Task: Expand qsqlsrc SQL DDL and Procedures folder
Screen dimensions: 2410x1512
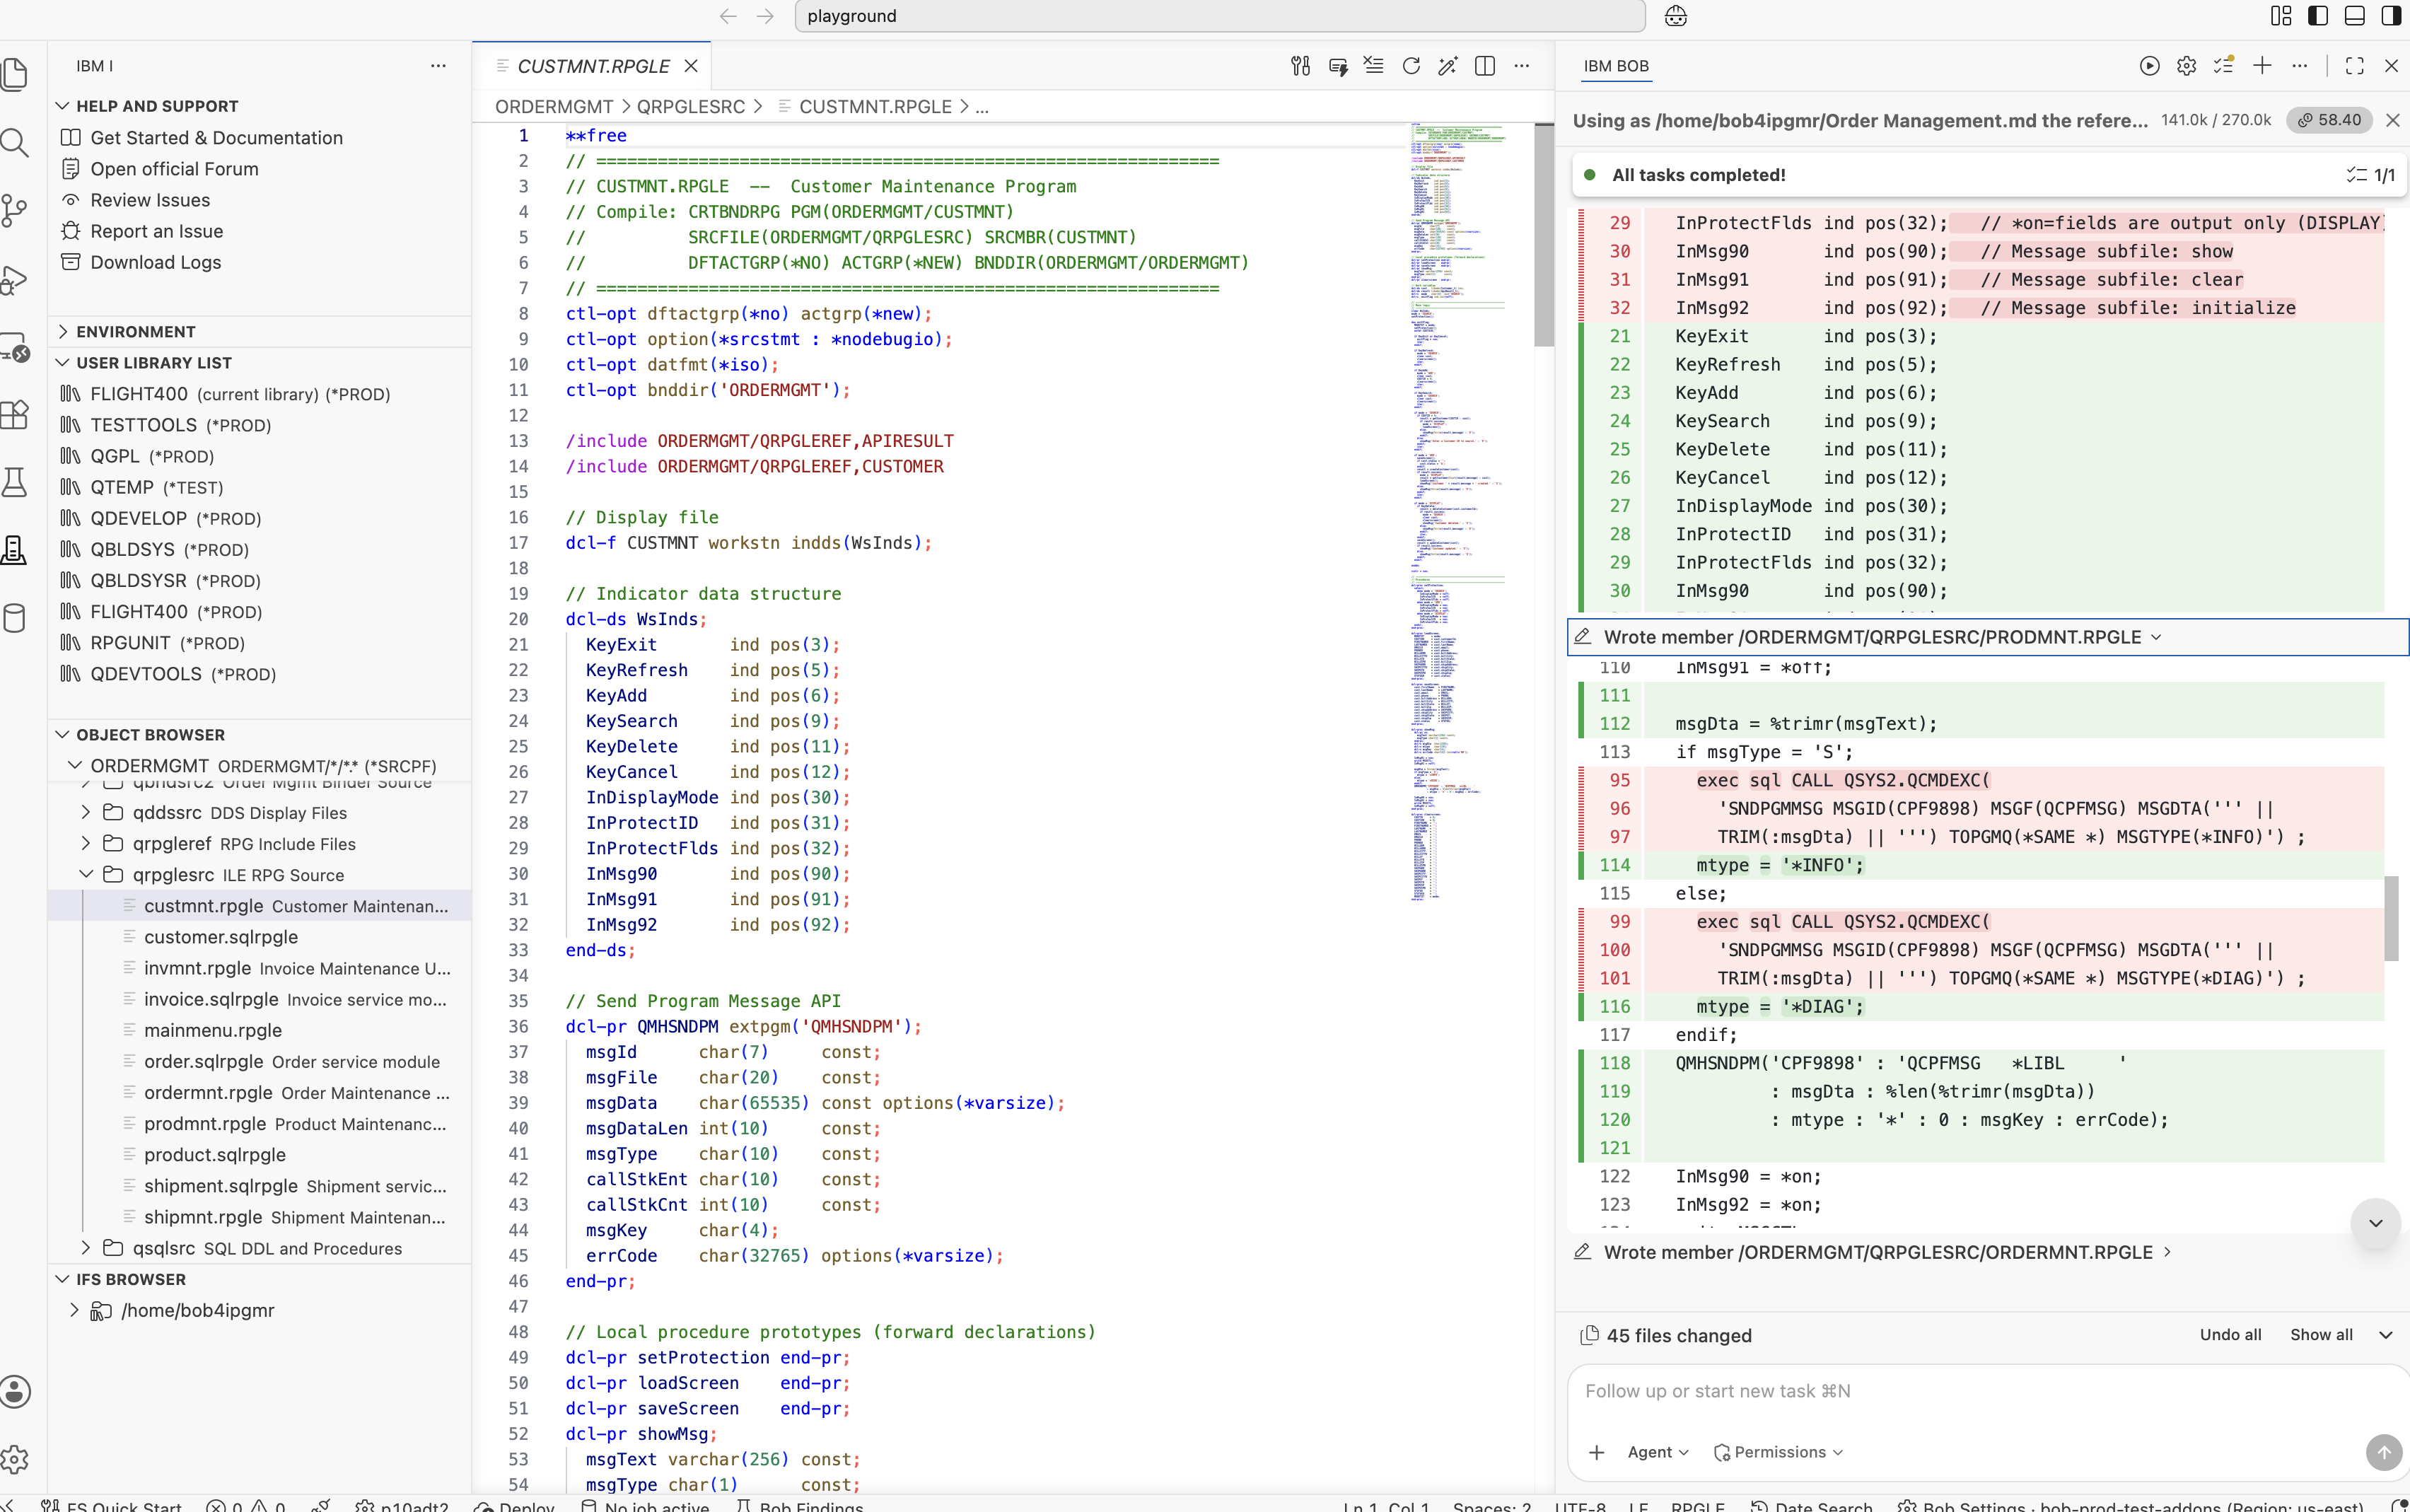Action: (x=86, y=1248)
